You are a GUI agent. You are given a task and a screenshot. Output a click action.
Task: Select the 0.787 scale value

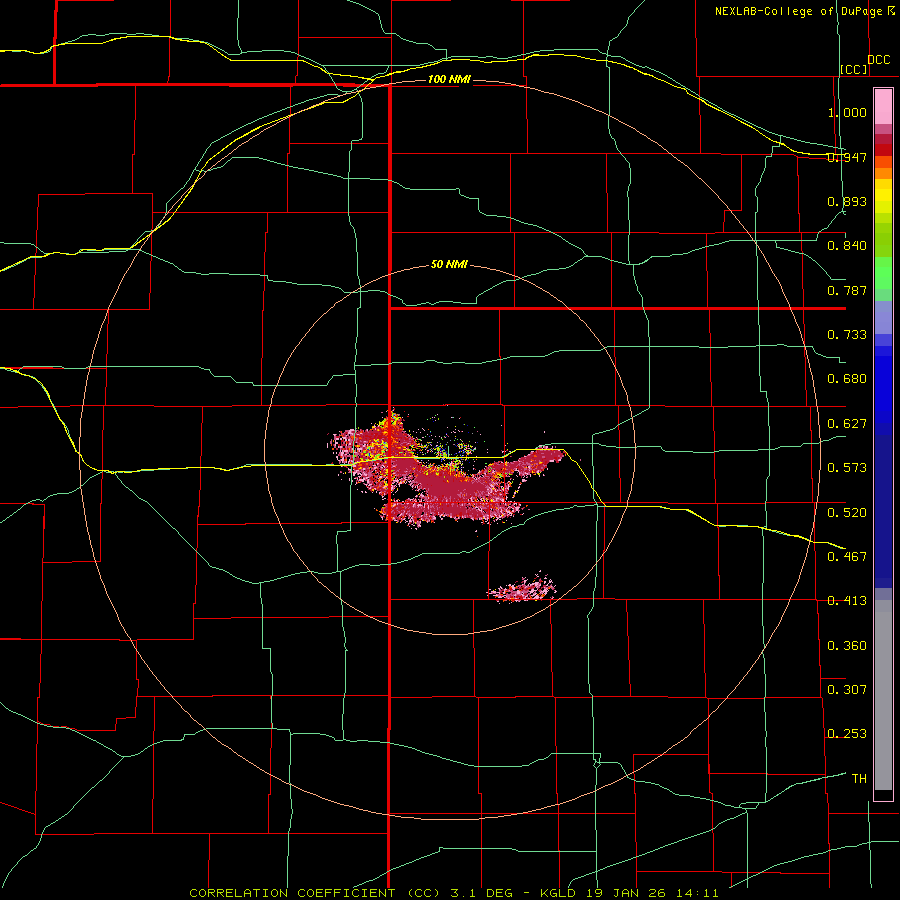click(847, 290)
